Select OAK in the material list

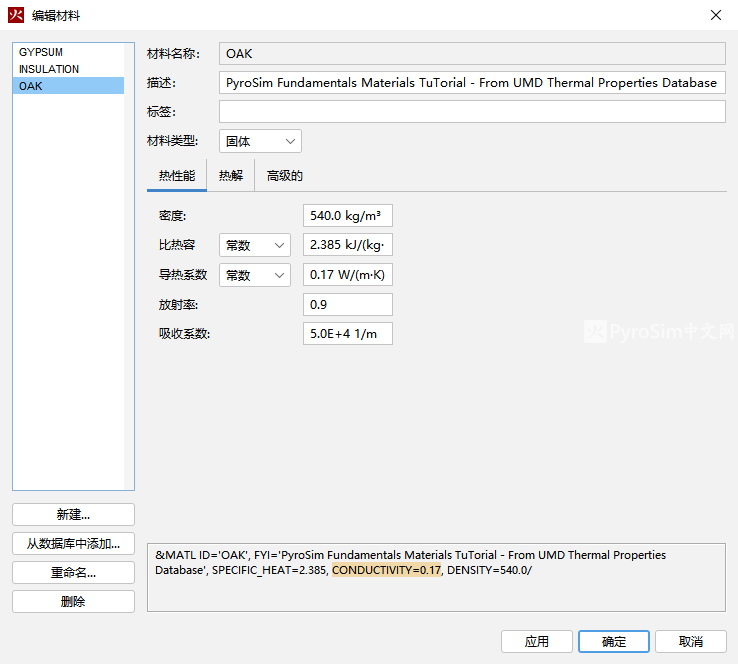(68, 86)
